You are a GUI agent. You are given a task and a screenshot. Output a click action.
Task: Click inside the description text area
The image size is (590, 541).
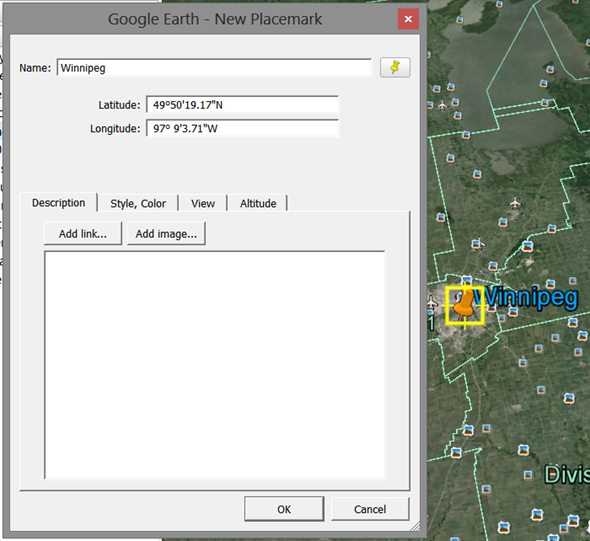click(x=214, y=365)
